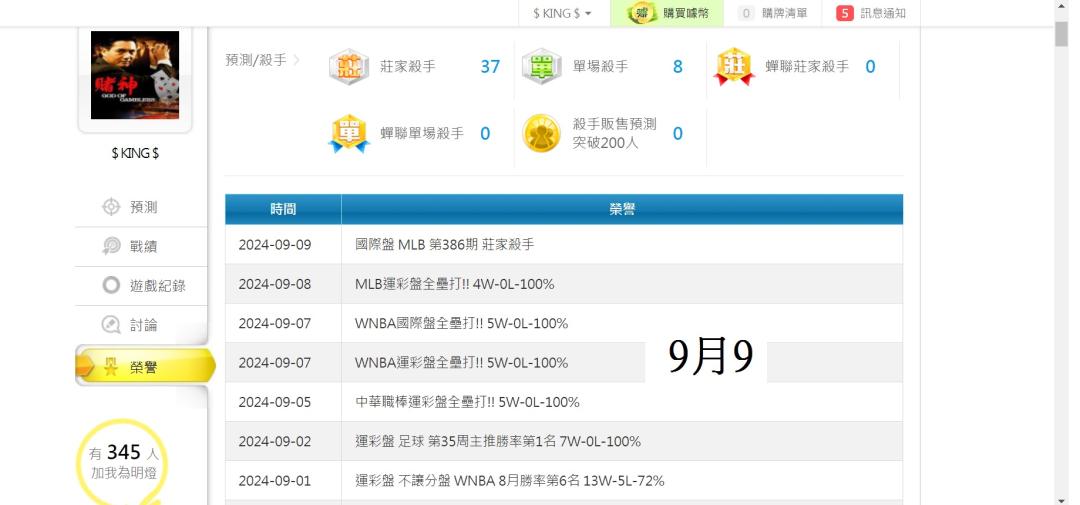1080x505 pixels.
Task: Click the date 2024-09-09
Action: (275, 245)
